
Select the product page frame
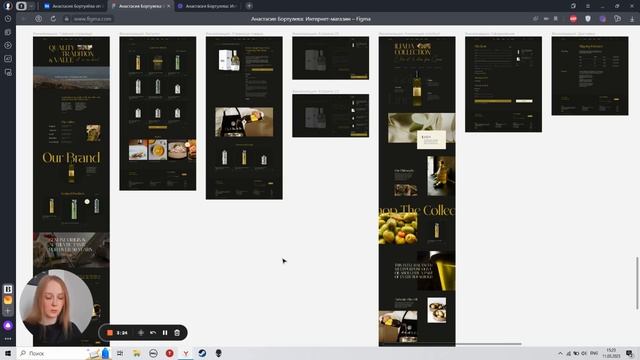[x=244, y=118]
